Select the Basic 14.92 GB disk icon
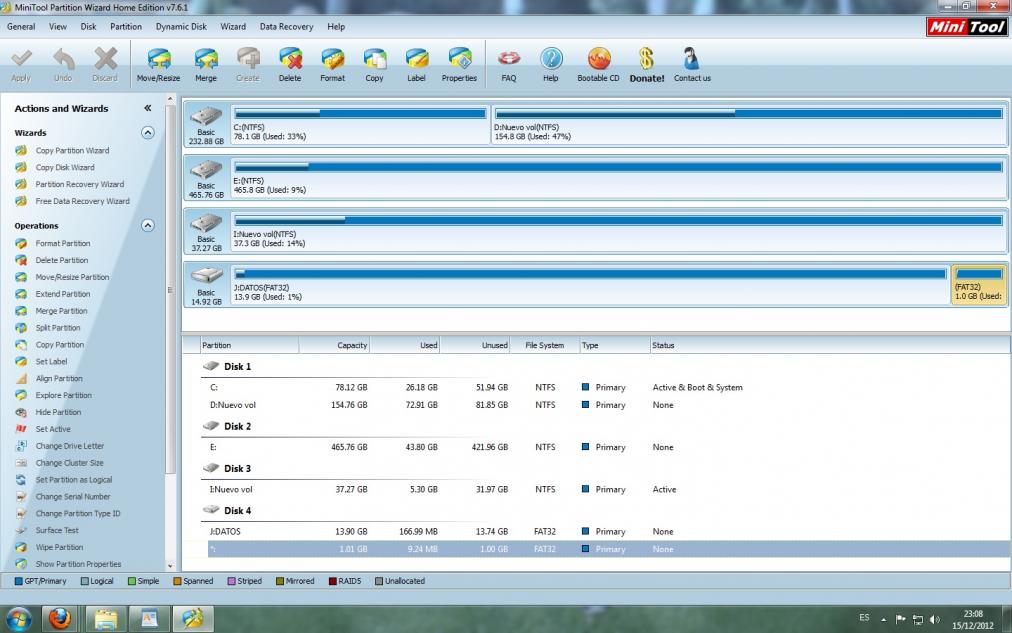This screenshot has width=1012, height=633. click(x=207, y=285)
